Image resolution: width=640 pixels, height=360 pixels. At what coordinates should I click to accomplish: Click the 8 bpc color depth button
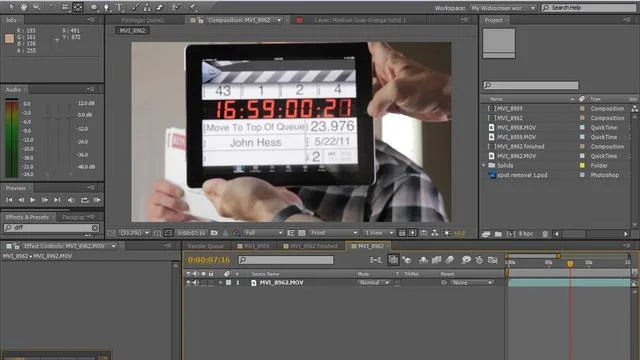click(x=526, y=234)
